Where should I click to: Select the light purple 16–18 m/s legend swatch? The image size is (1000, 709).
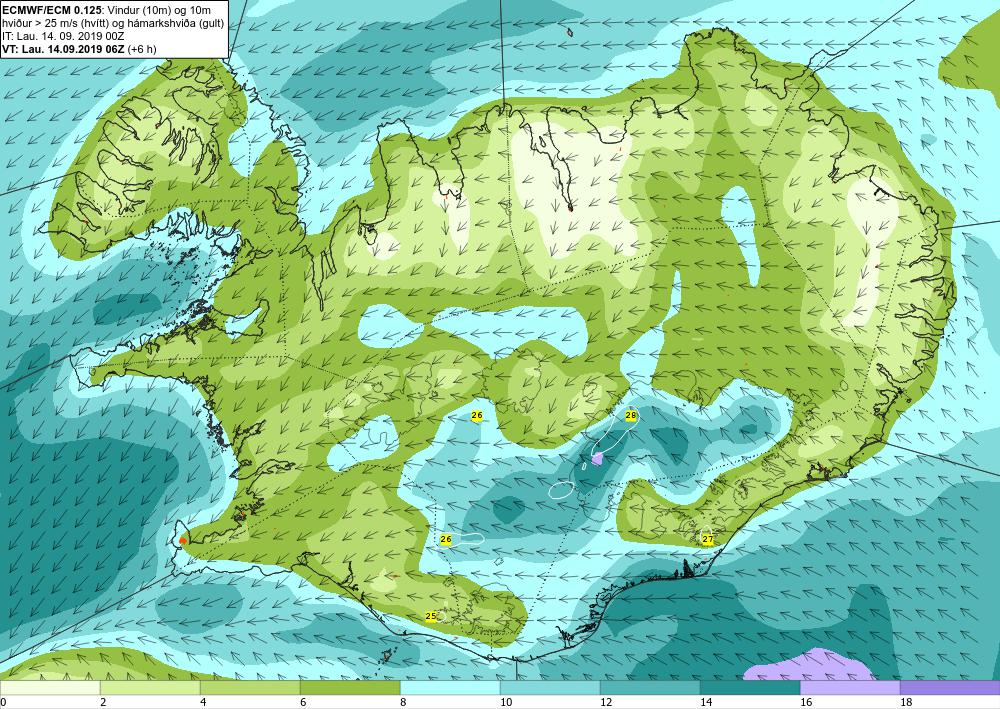[850, 688]
